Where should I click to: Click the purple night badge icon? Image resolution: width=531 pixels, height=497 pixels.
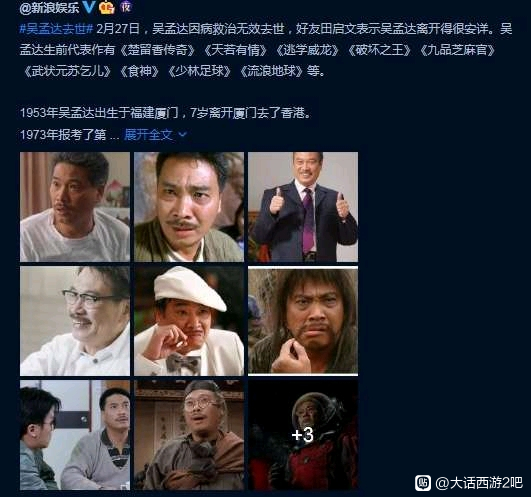point(126,7)
